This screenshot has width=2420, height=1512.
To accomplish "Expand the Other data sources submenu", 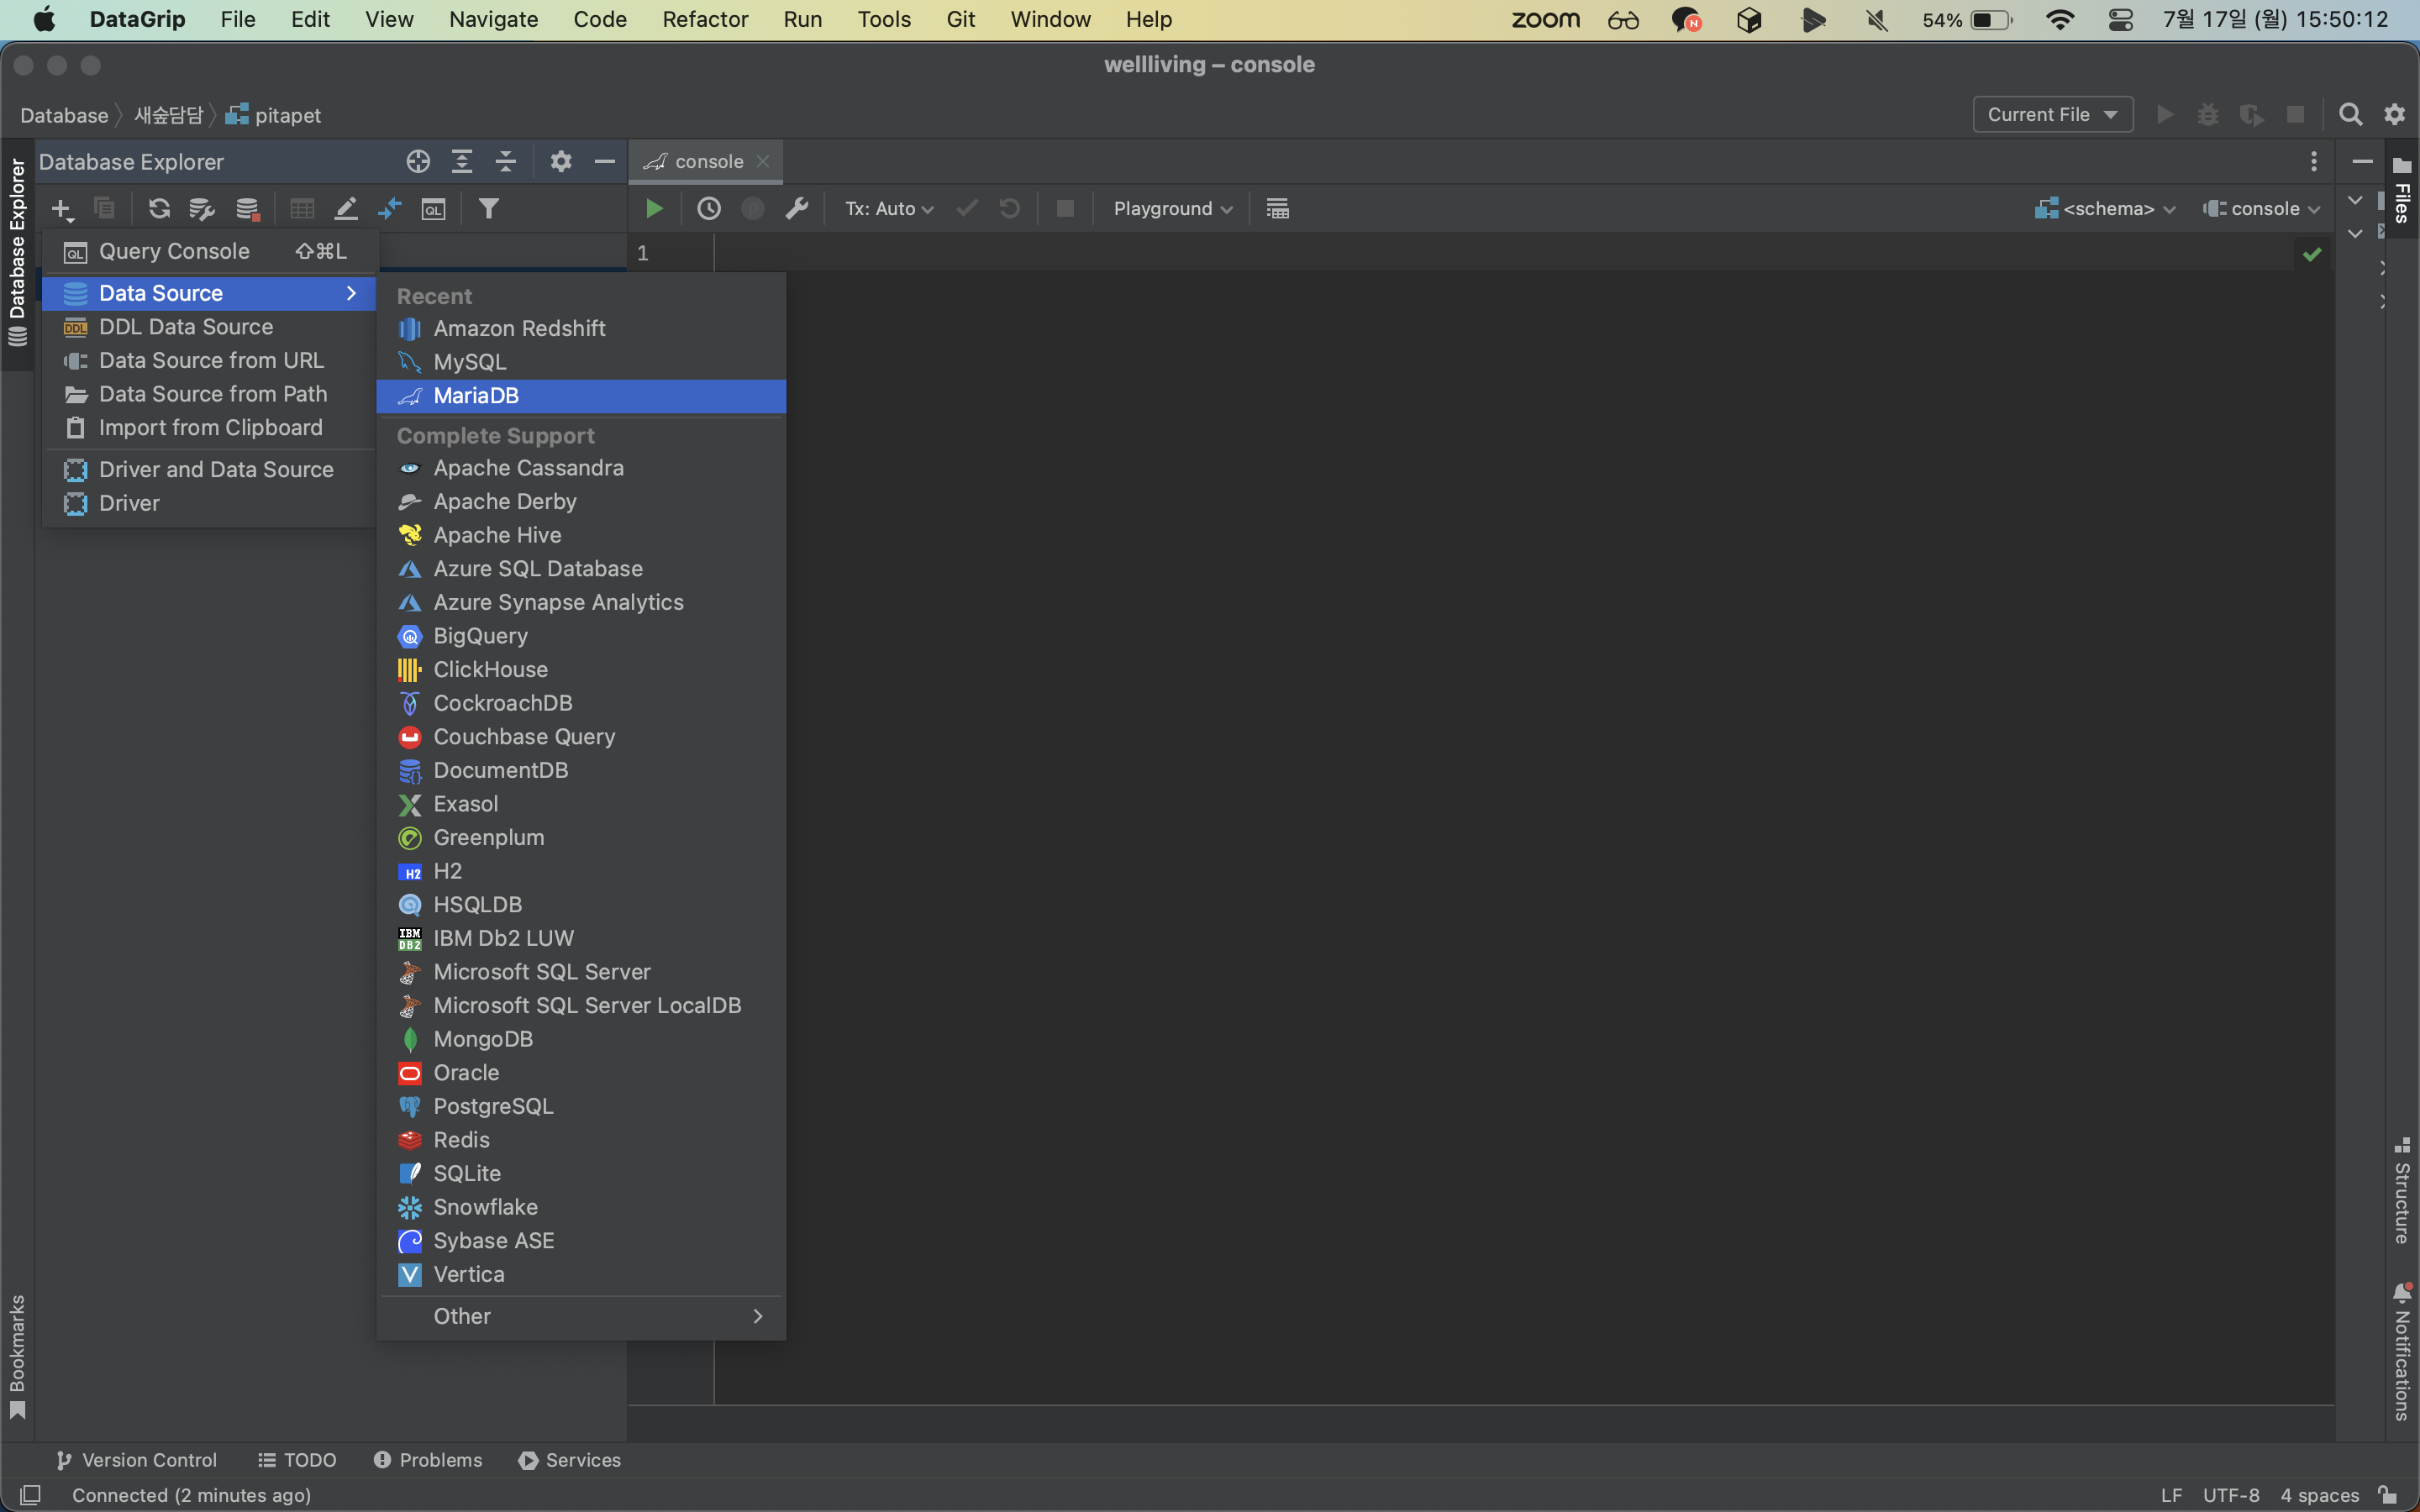I will [x=580, y=1316].
